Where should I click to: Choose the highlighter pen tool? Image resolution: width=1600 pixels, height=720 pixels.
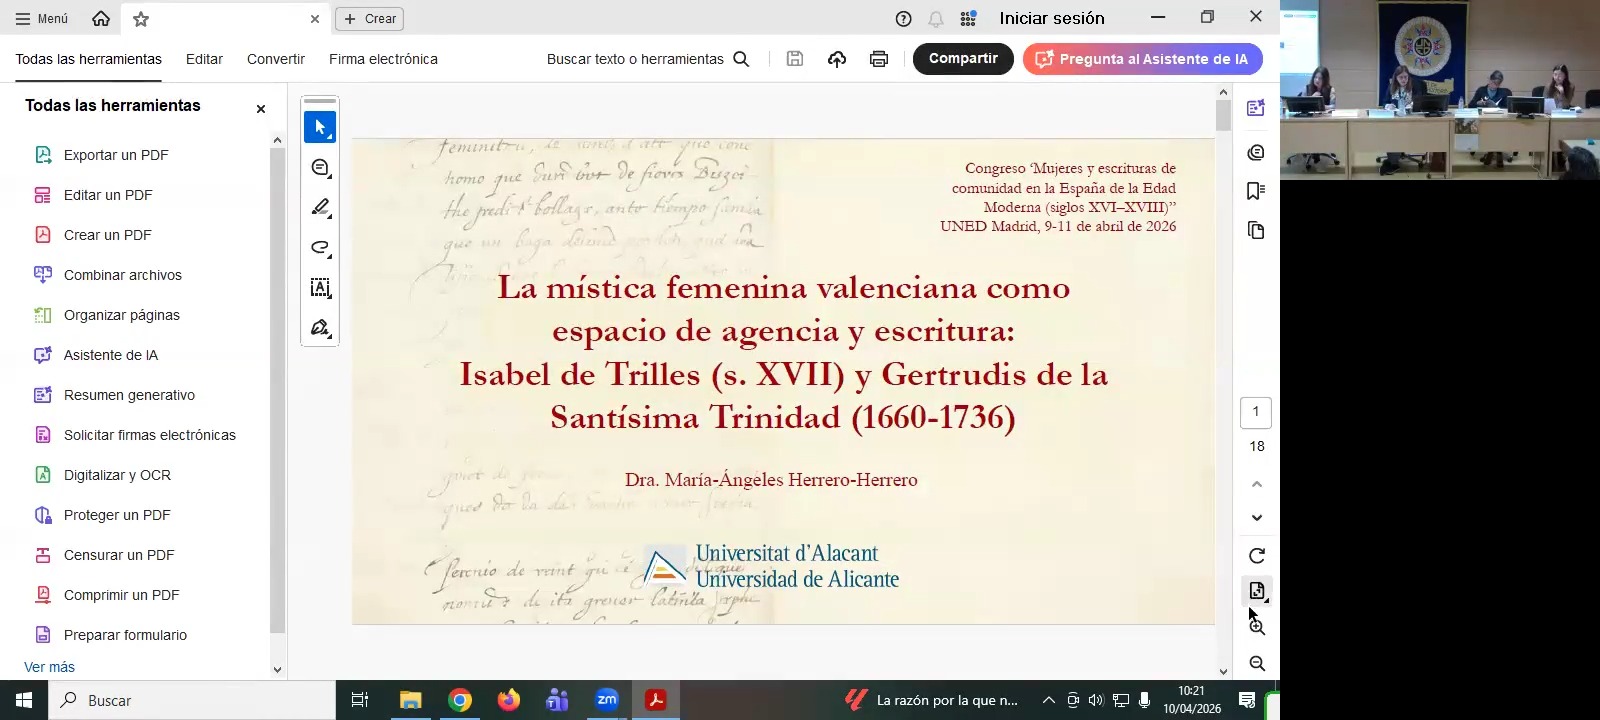pos(320,208)
